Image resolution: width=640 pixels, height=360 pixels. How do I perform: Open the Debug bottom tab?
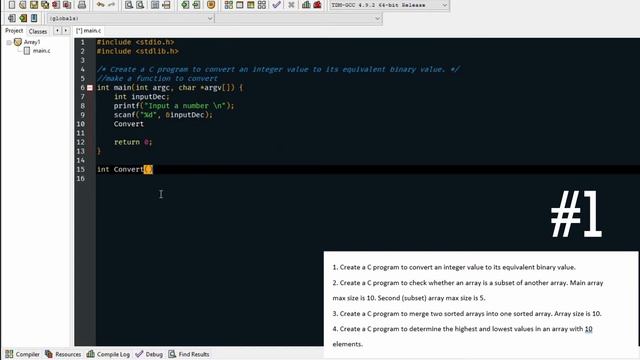click(x=149, y=354)
